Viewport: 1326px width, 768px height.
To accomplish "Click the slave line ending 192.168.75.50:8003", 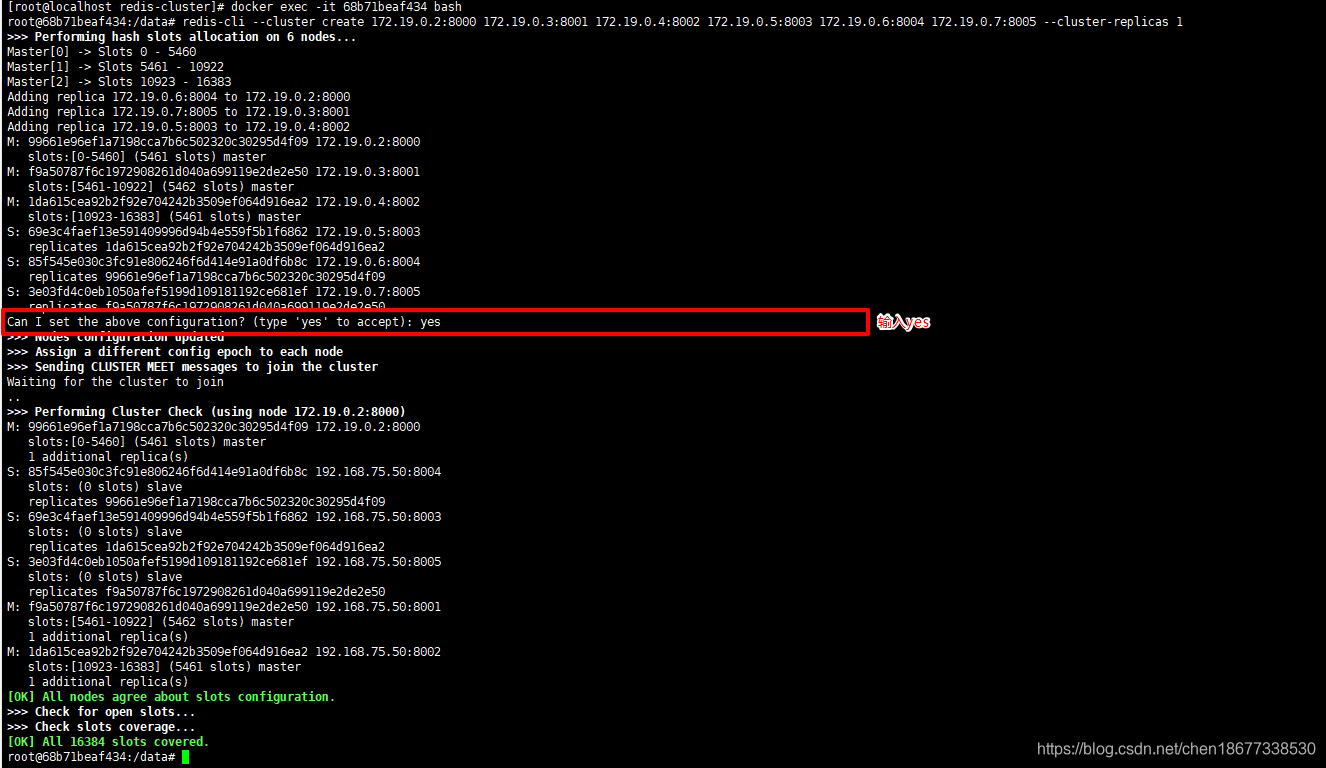I will (x=224, y=517).
